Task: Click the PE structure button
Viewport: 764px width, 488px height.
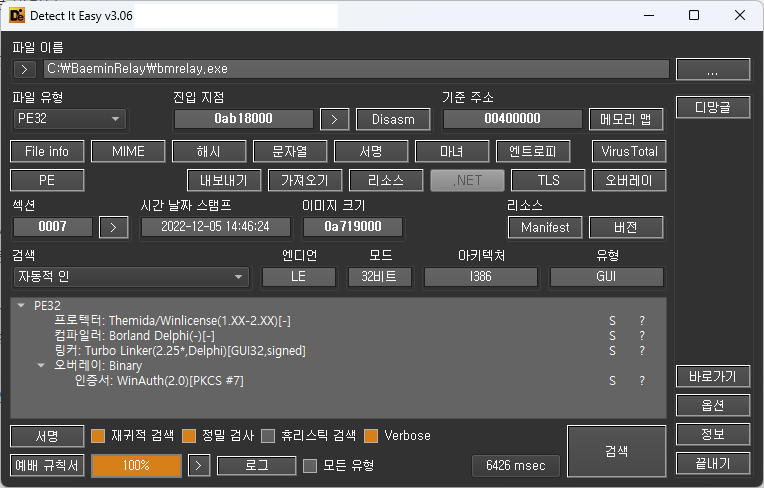Action: tap(47, 181)
